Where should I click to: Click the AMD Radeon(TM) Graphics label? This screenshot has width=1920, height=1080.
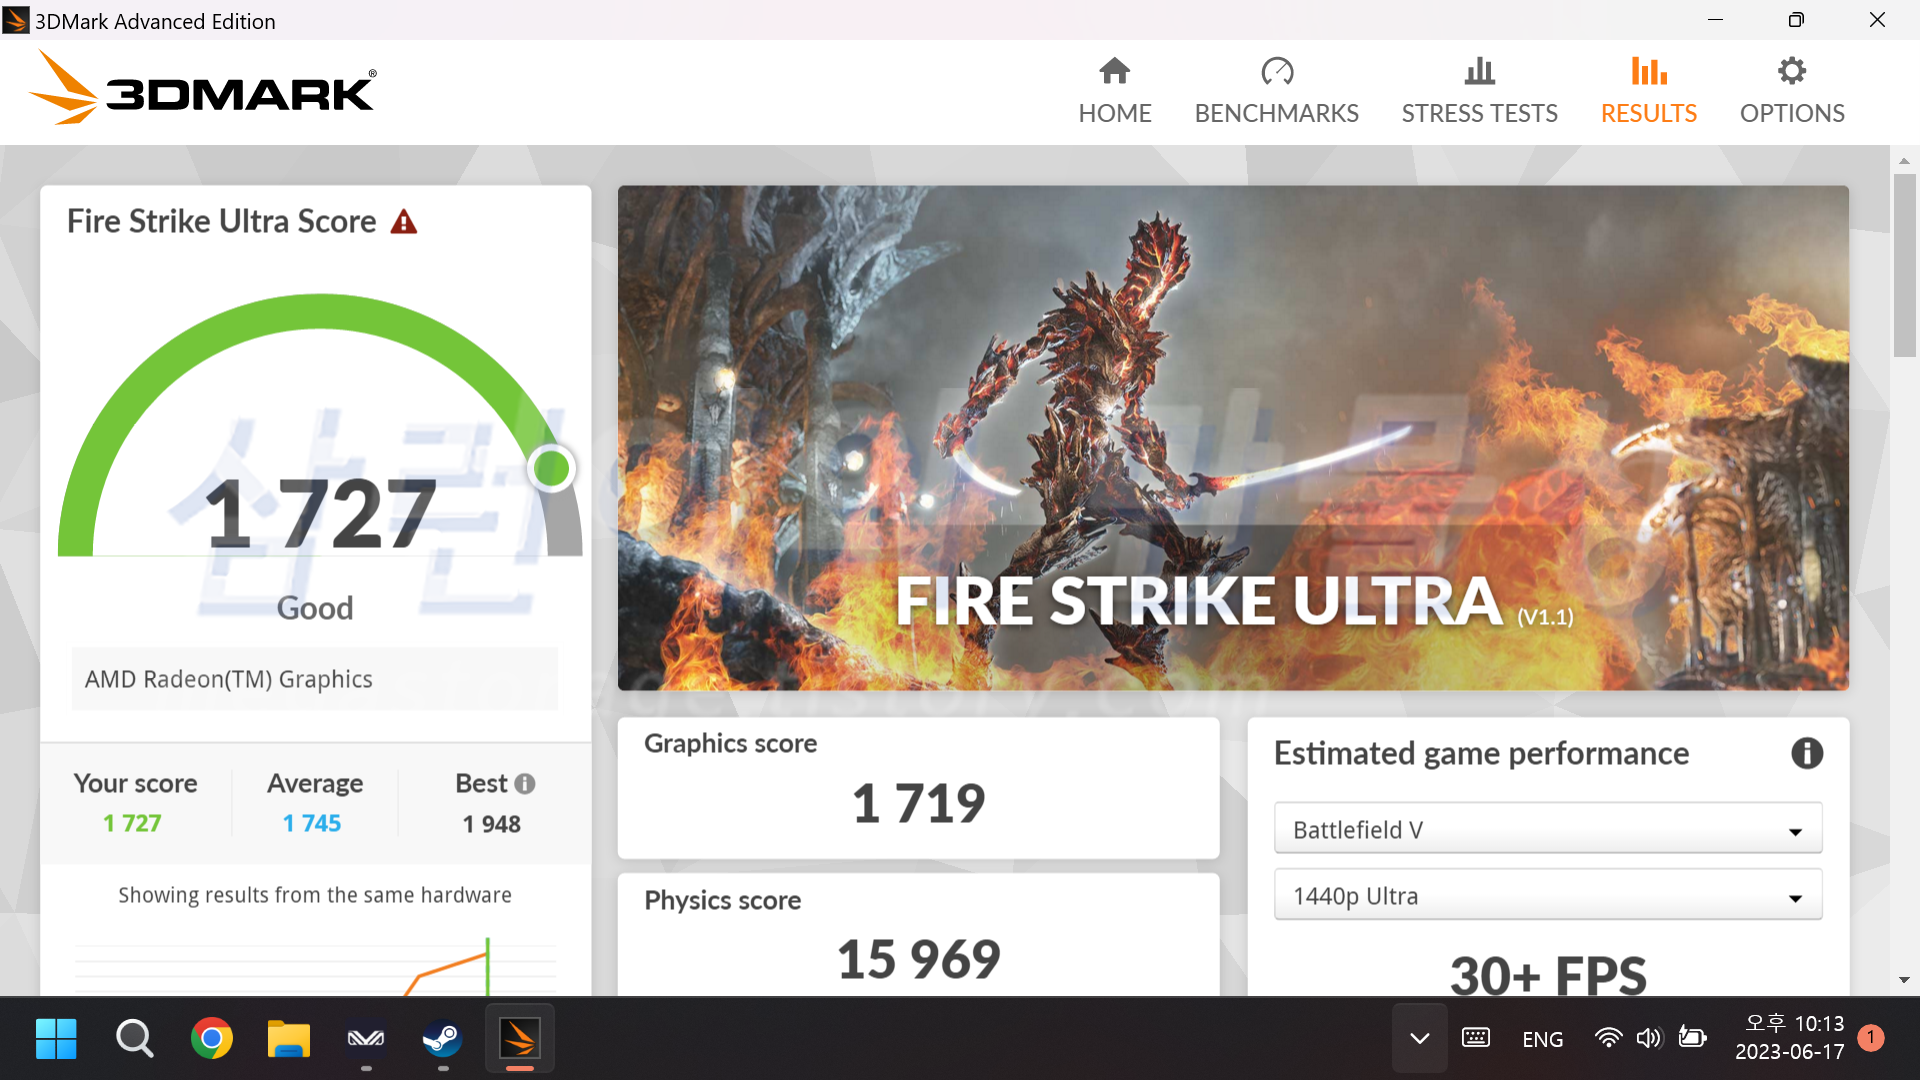229,679
